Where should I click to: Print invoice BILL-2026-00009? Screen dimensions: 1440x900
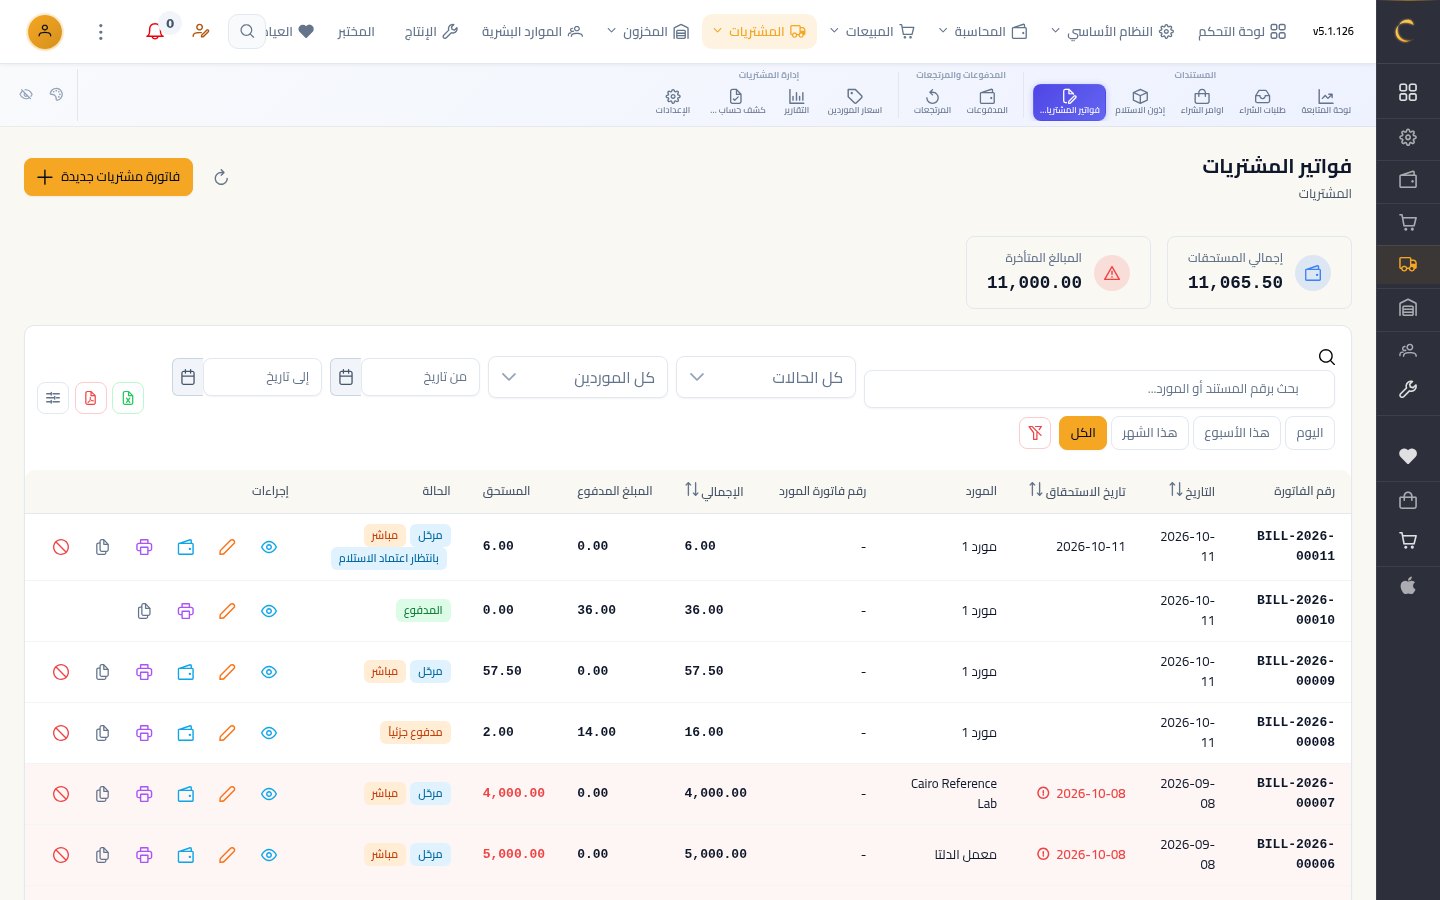coord(144,672)
